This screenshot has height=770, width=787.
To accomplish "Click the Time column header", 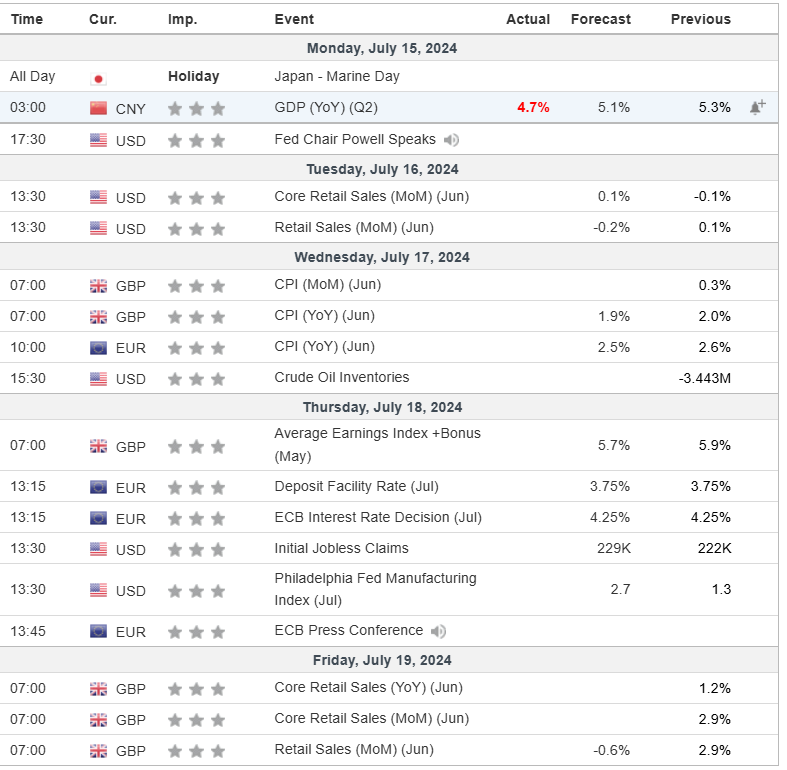I will click(27, 19).
